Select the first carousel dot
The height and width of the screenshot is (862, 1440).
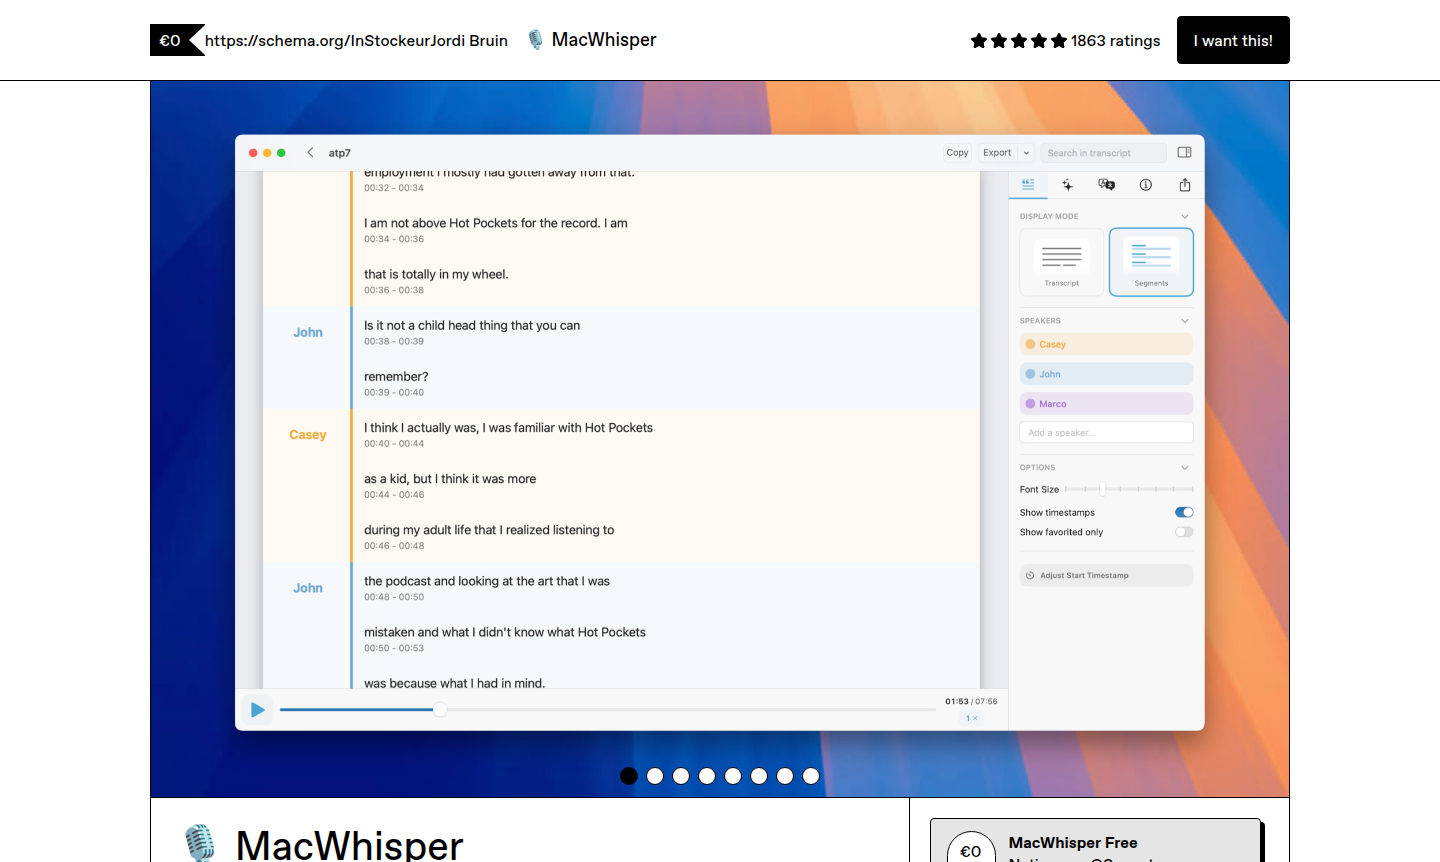click(x=629, y=776)
